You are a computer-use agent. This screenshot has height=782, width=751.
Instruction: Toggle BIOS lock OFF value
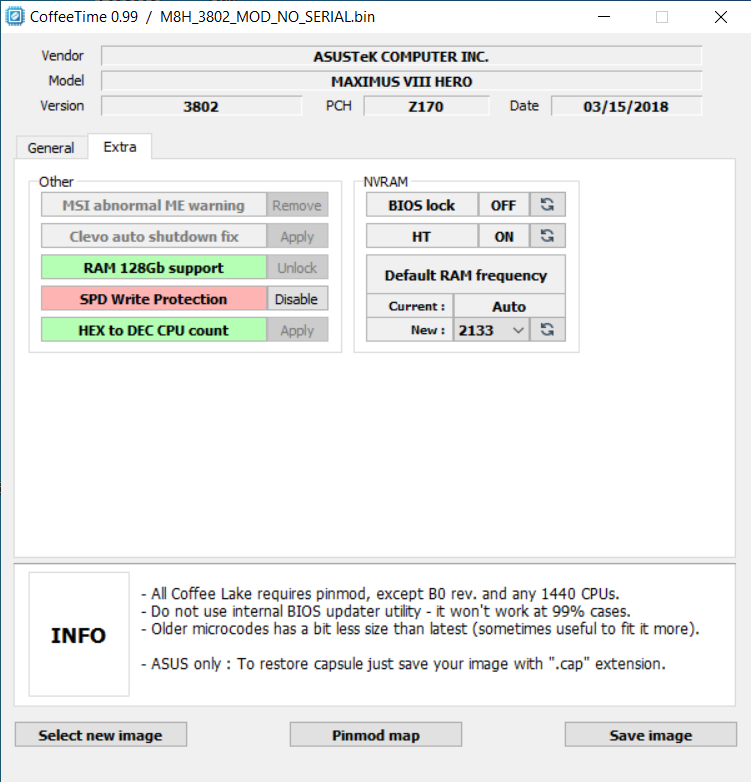click(x=504, y=204)
